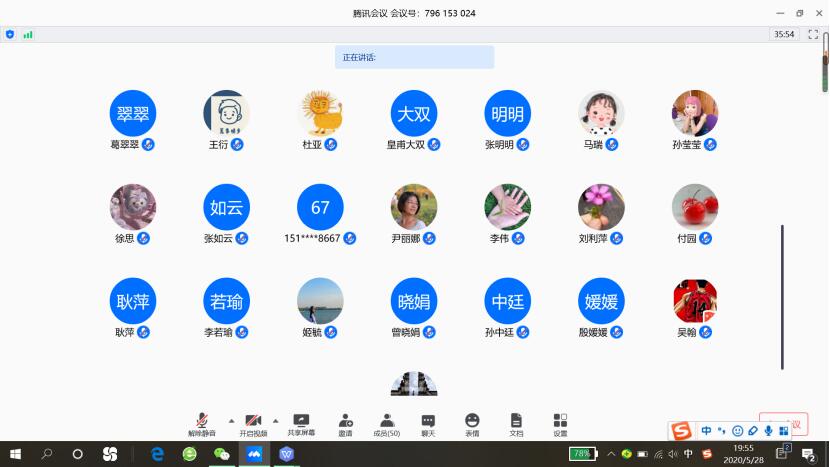Expand hidden system tray icons arrow
The height and width of the screenshot is (467, 830).
(611, 454)
